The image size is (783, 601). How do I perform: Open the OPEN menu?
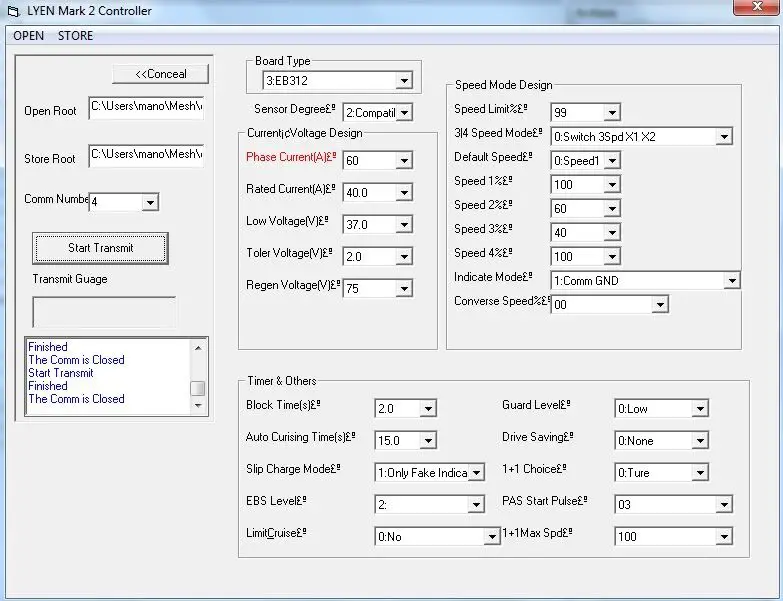tap(28, 36)
